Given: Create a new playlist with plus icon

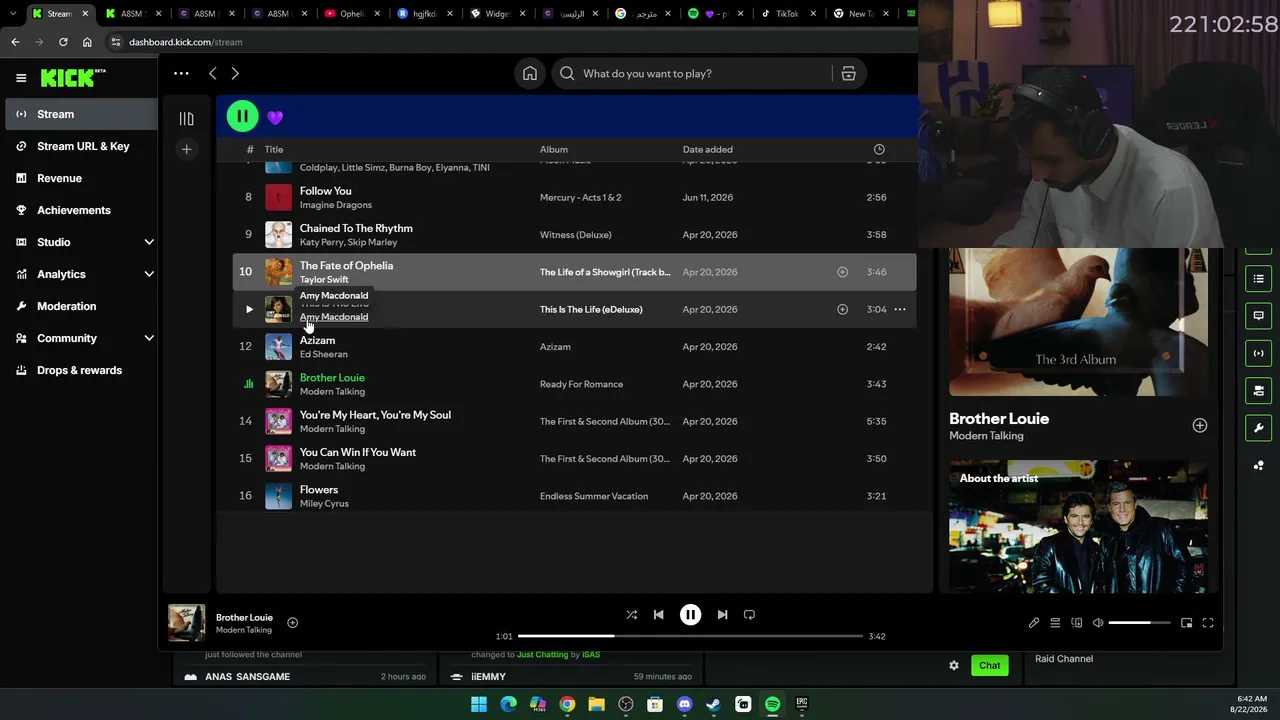Looking at the screenshot, I should [x=186, y=150].
